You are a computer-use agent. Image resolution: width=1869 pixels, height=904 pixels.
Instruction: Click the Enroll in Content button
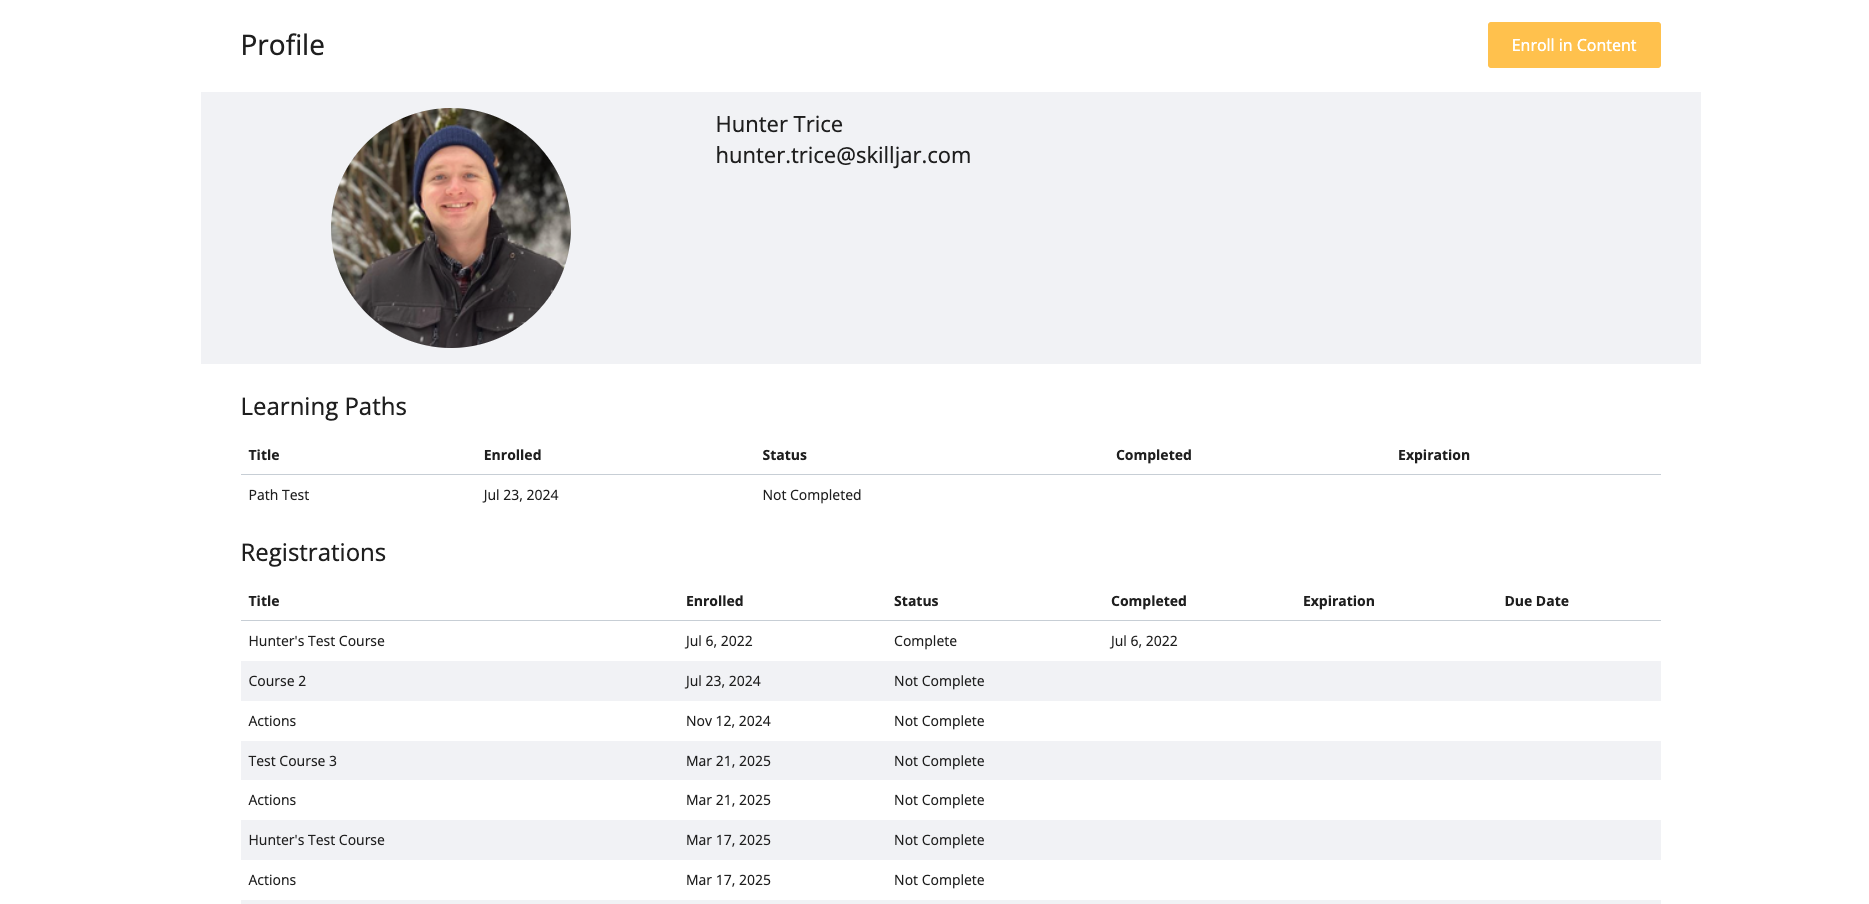pyautogui.click(x=1574, y=45)
